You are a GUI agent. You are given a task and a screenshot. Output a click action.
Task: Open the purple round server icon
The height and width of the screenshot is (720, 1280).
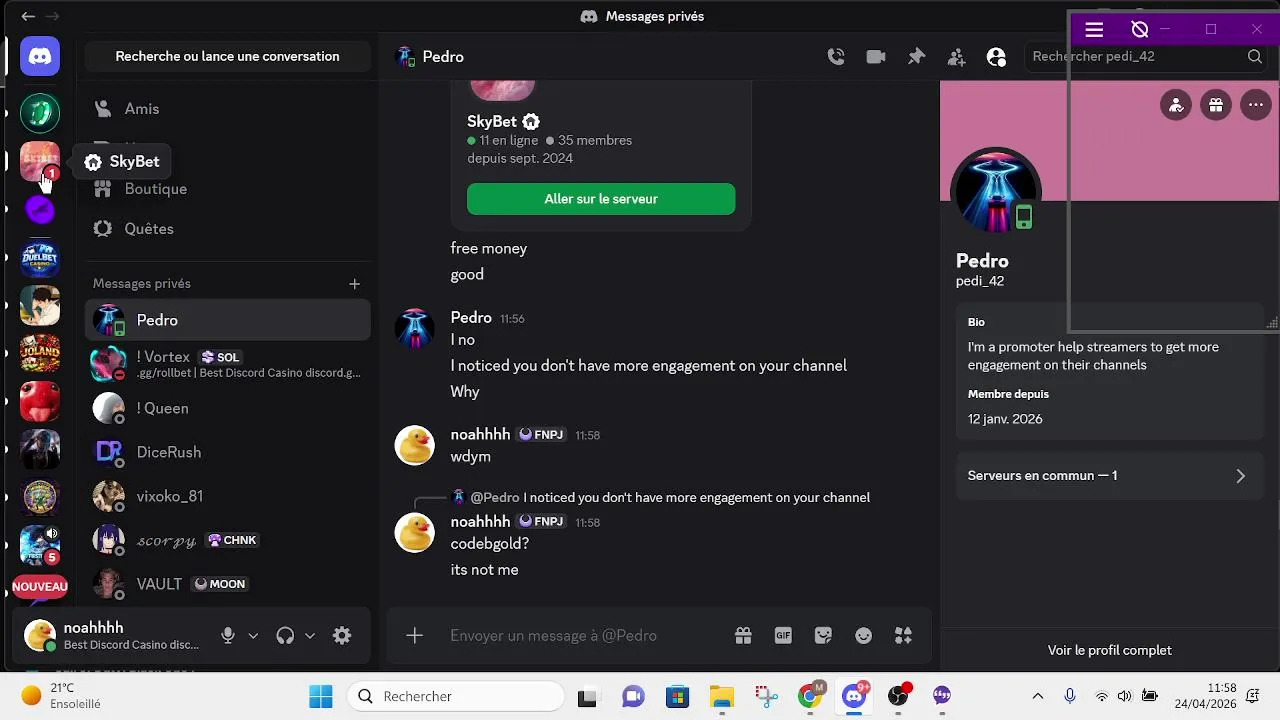coord(40,210)
